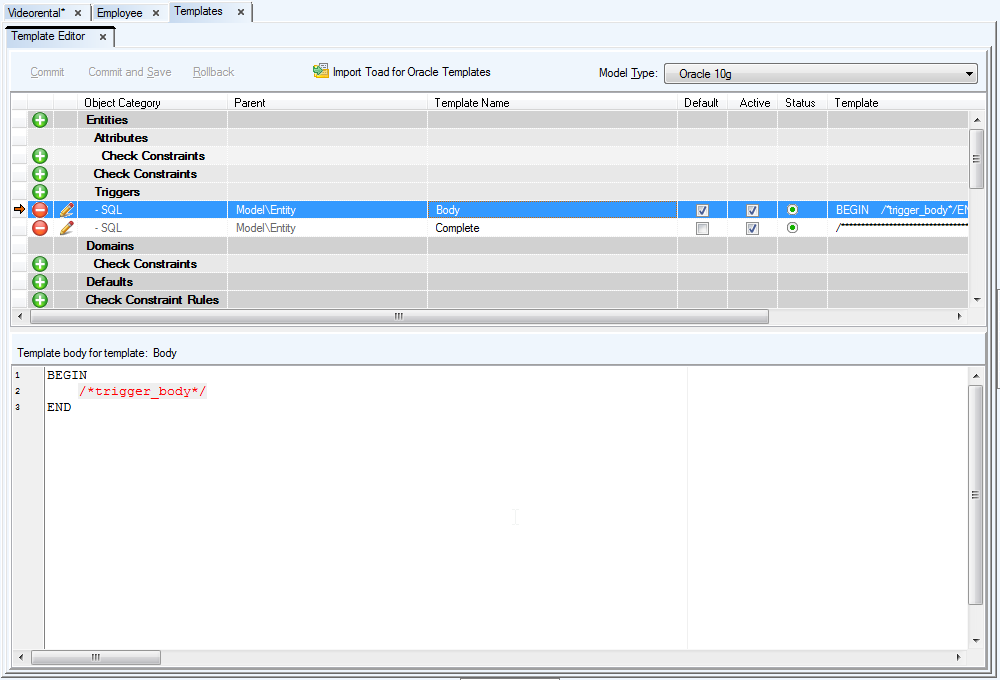Click Parent cell of the Complete row

pyautogui.click(x=327, y=228)
